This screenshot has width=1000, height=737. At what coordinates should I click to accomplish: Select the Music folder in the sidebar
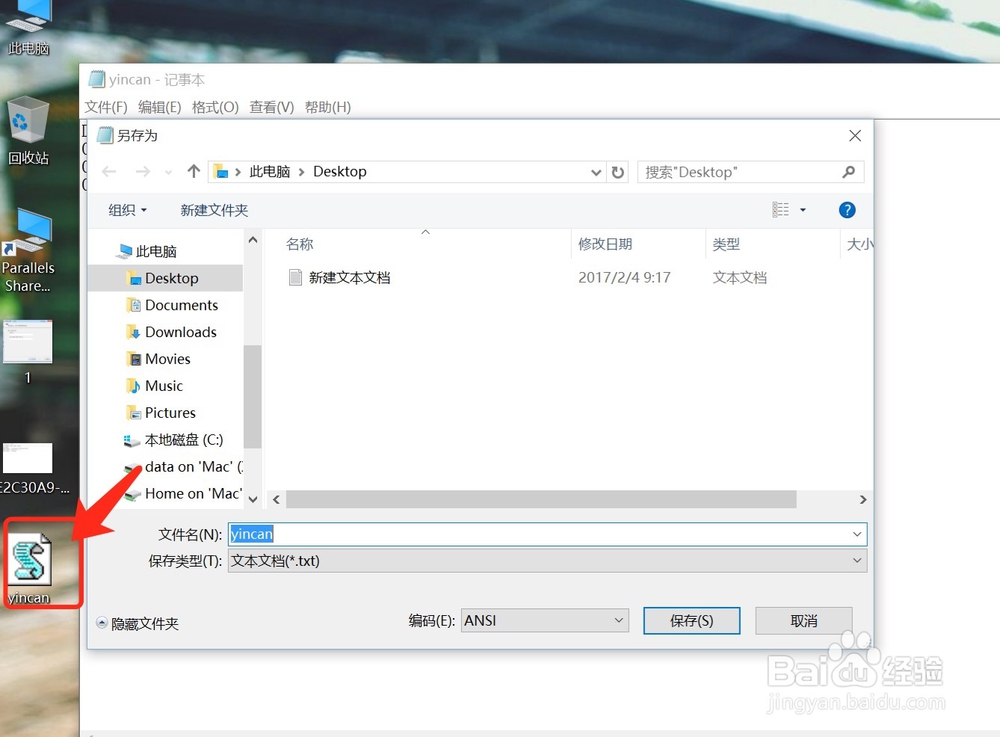click(164, 385)
